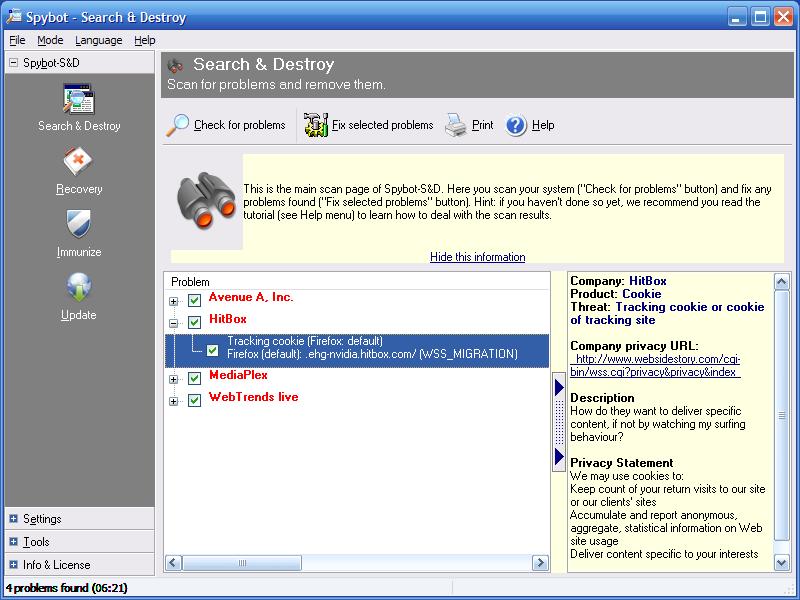Click the binoculars image in info panel
800x600 pixels.
206,201
